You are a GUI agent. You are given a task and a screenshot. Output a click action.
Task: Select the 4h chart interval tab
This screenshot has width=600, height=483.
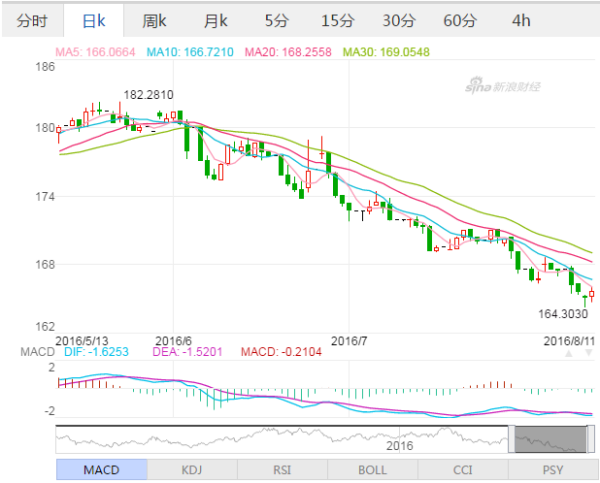coord(521,21)
